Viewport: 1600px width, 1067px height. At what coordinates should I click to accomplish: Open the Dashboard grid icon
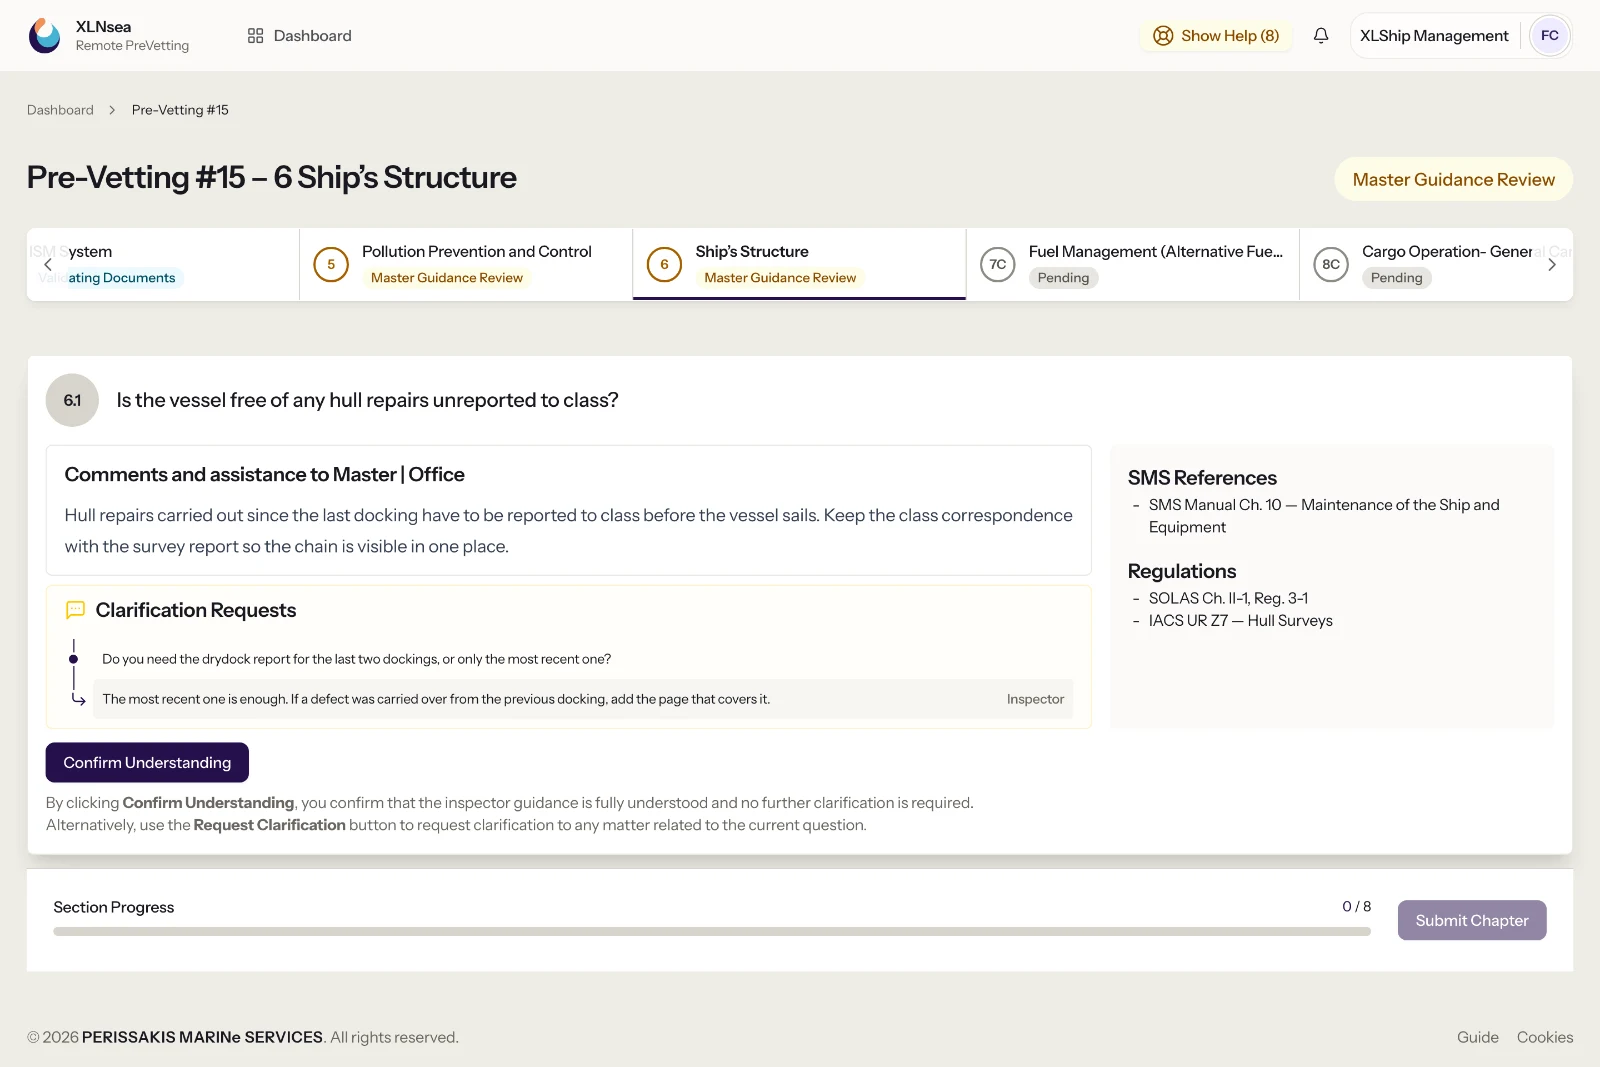tap(255, 36)
